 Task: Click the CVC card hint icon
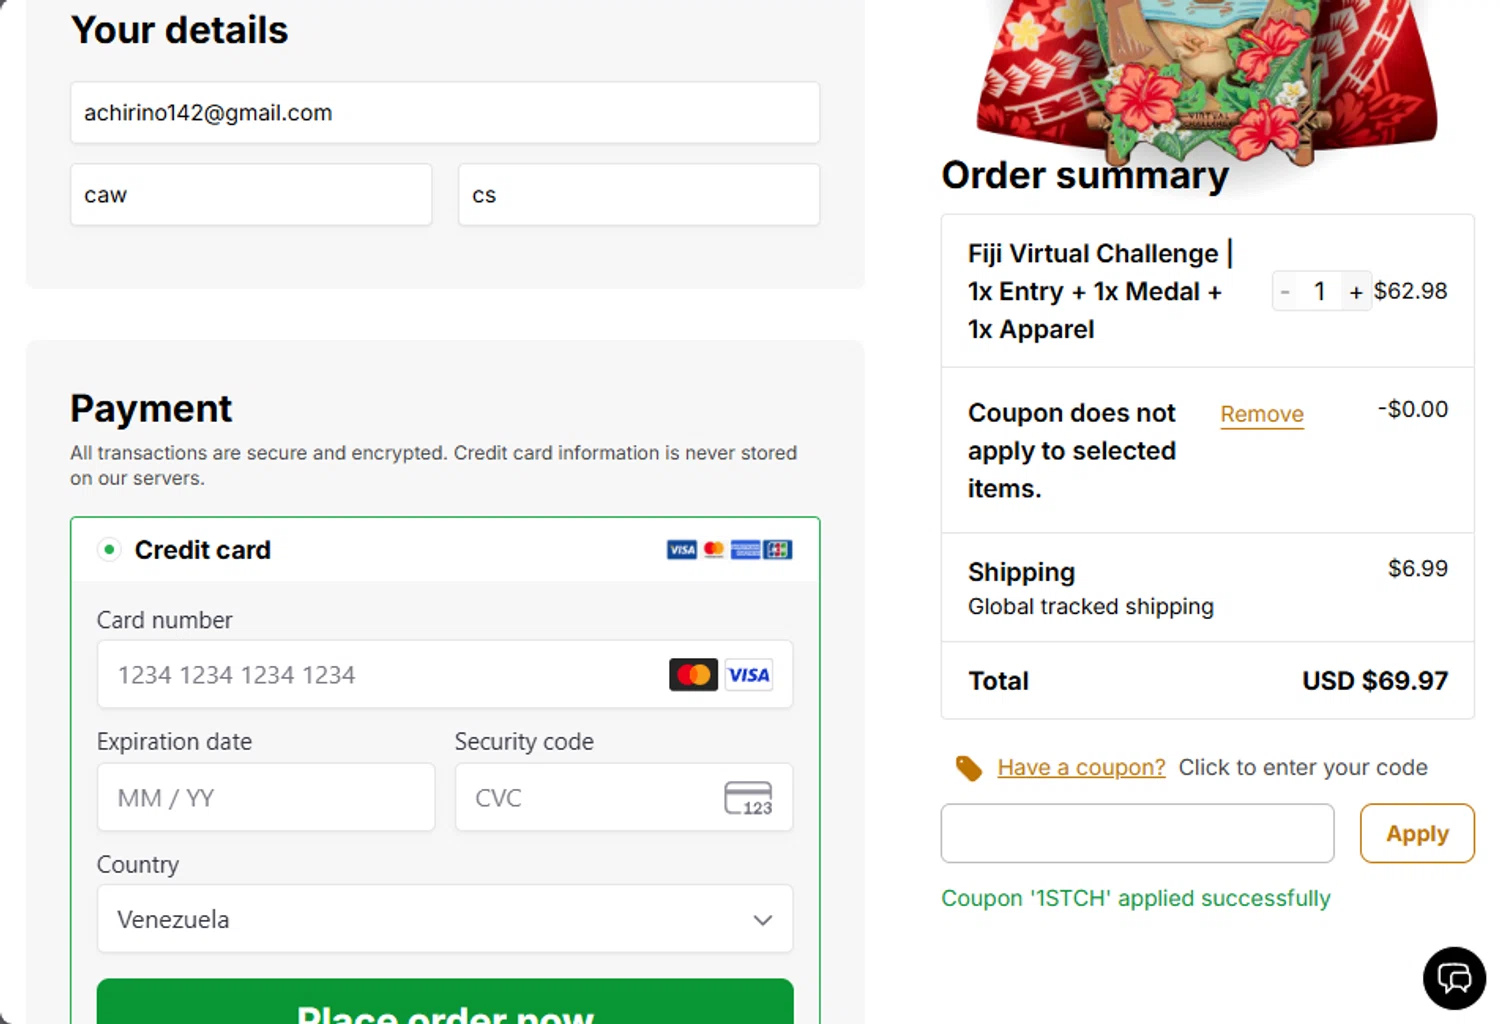coord(748,798)
